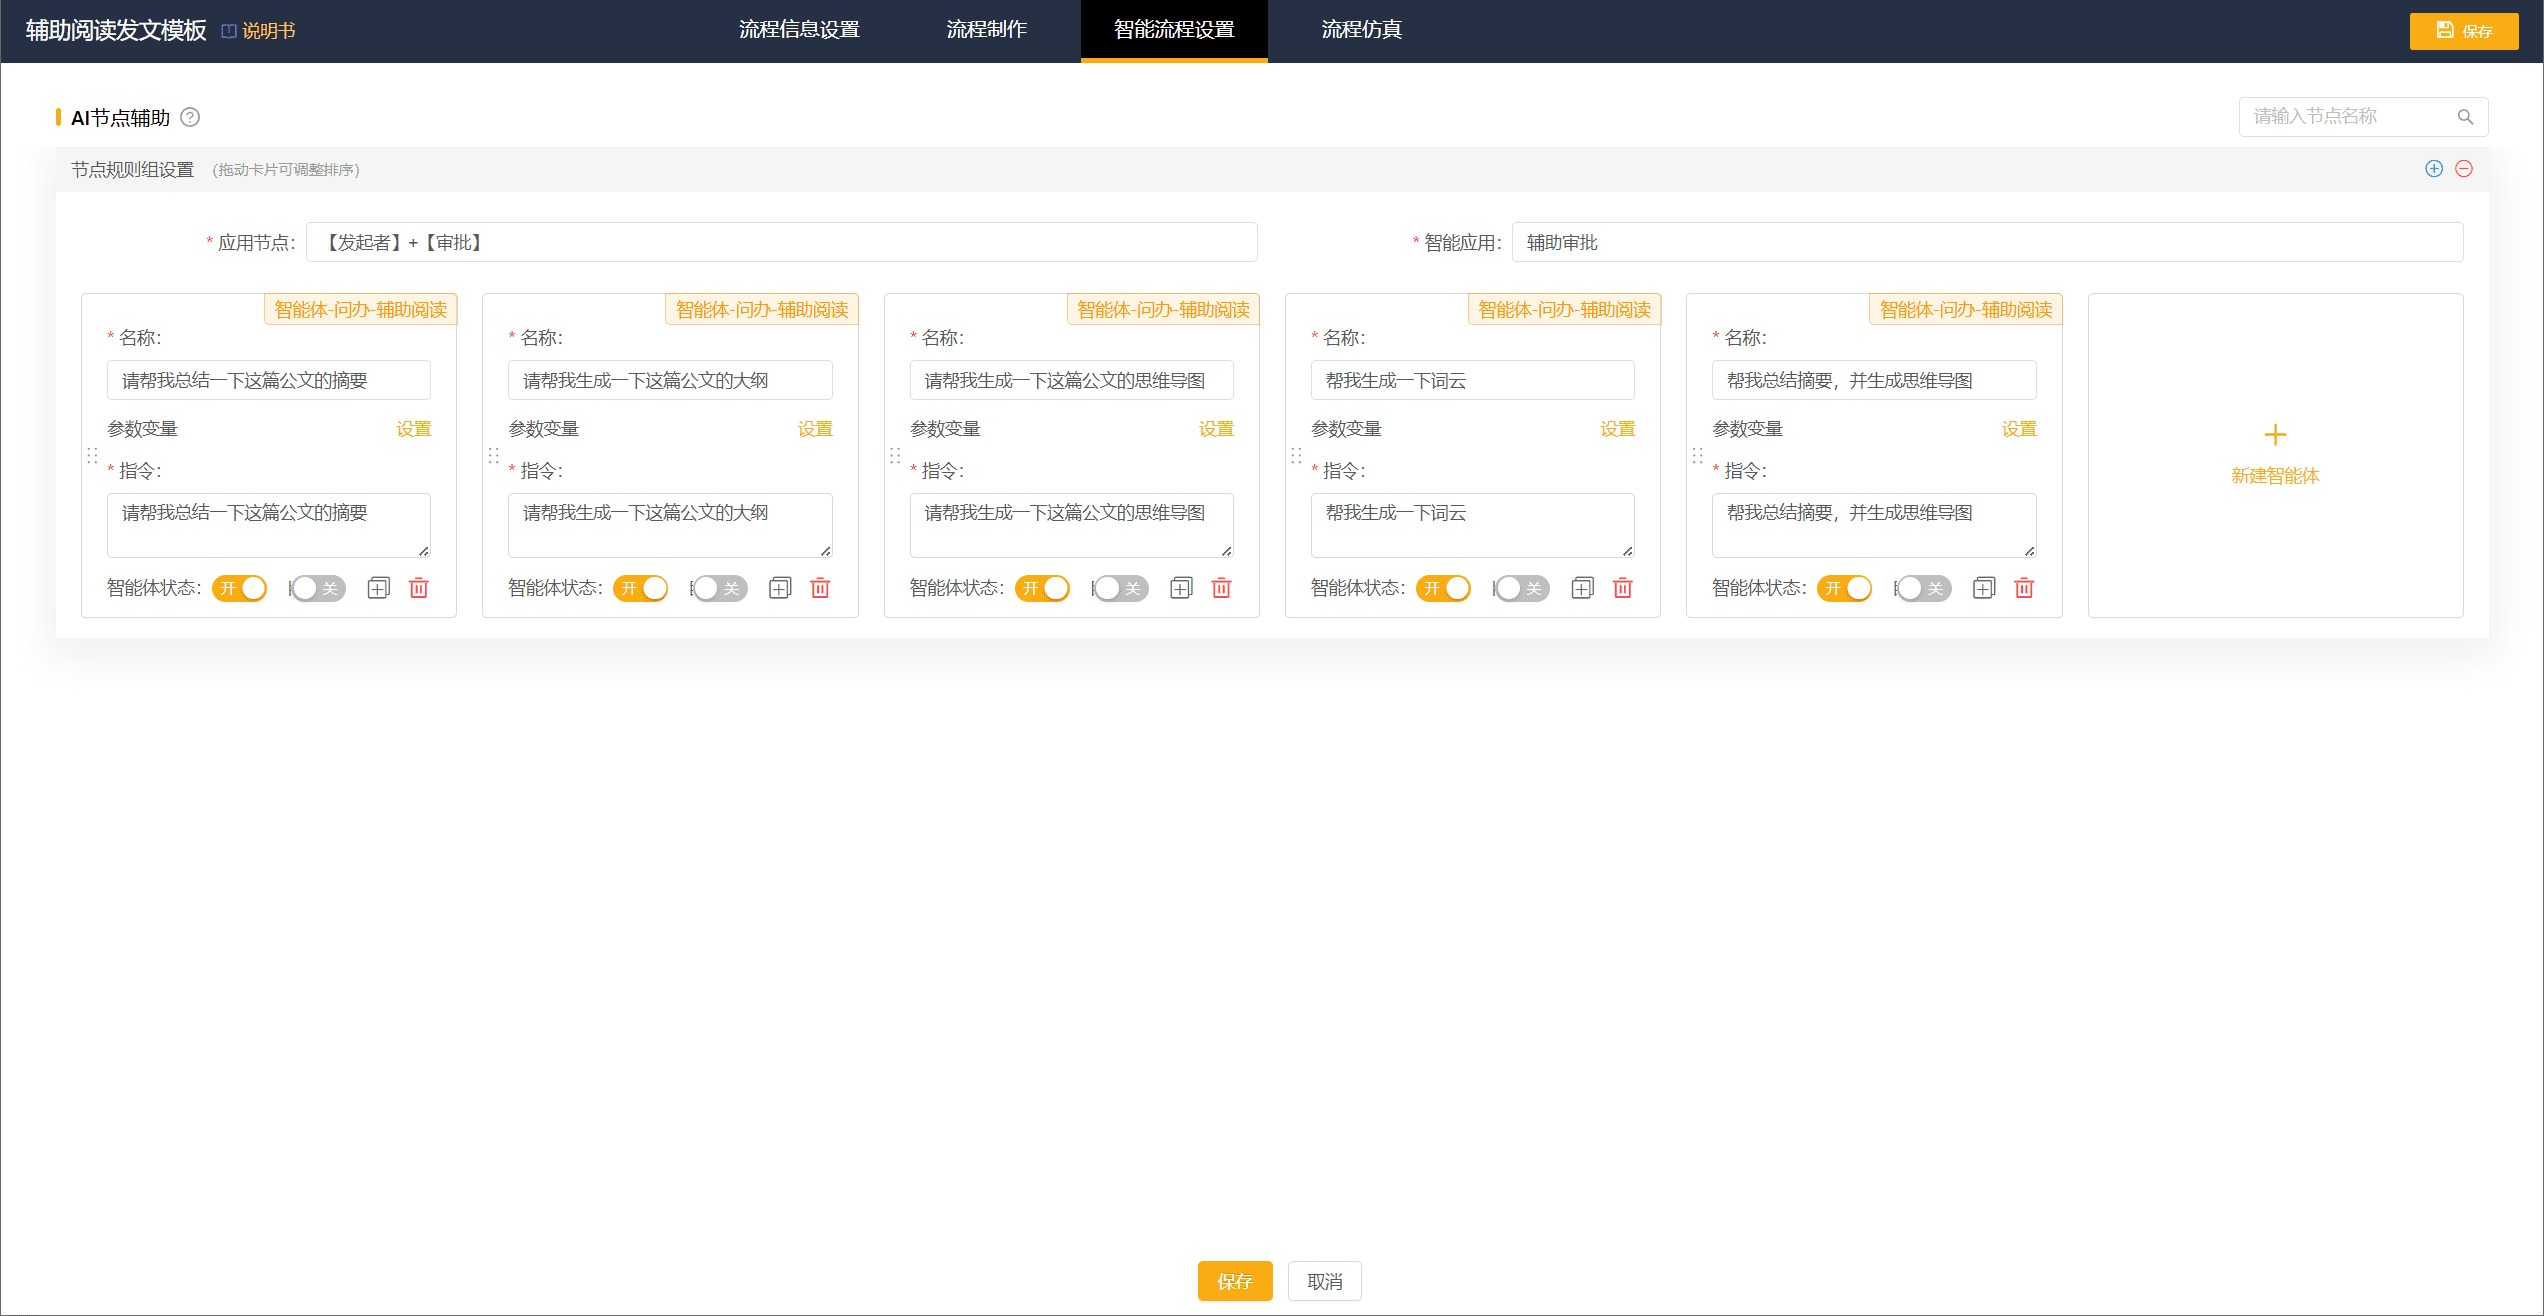
Task: Click the drag handle of the 公文的摘要 card
Action: click(92, 456)
